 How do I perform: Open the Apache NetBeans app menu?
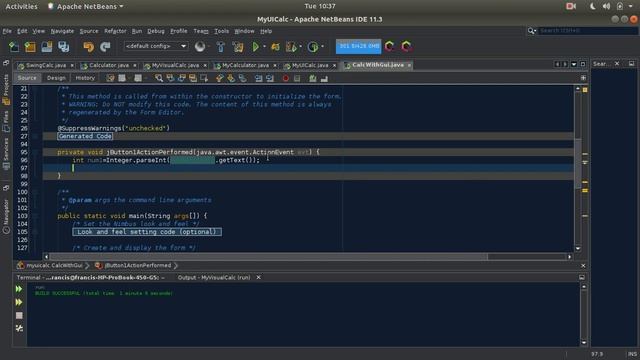(x=85, y=6)
